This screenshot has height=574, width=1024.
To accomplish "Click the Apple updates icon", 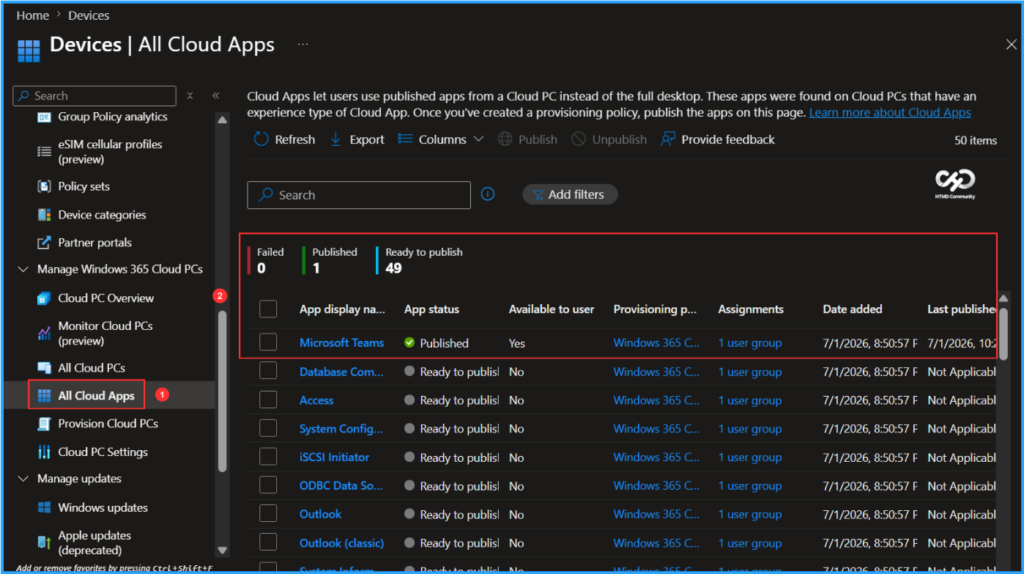I will tap(44, 542).
